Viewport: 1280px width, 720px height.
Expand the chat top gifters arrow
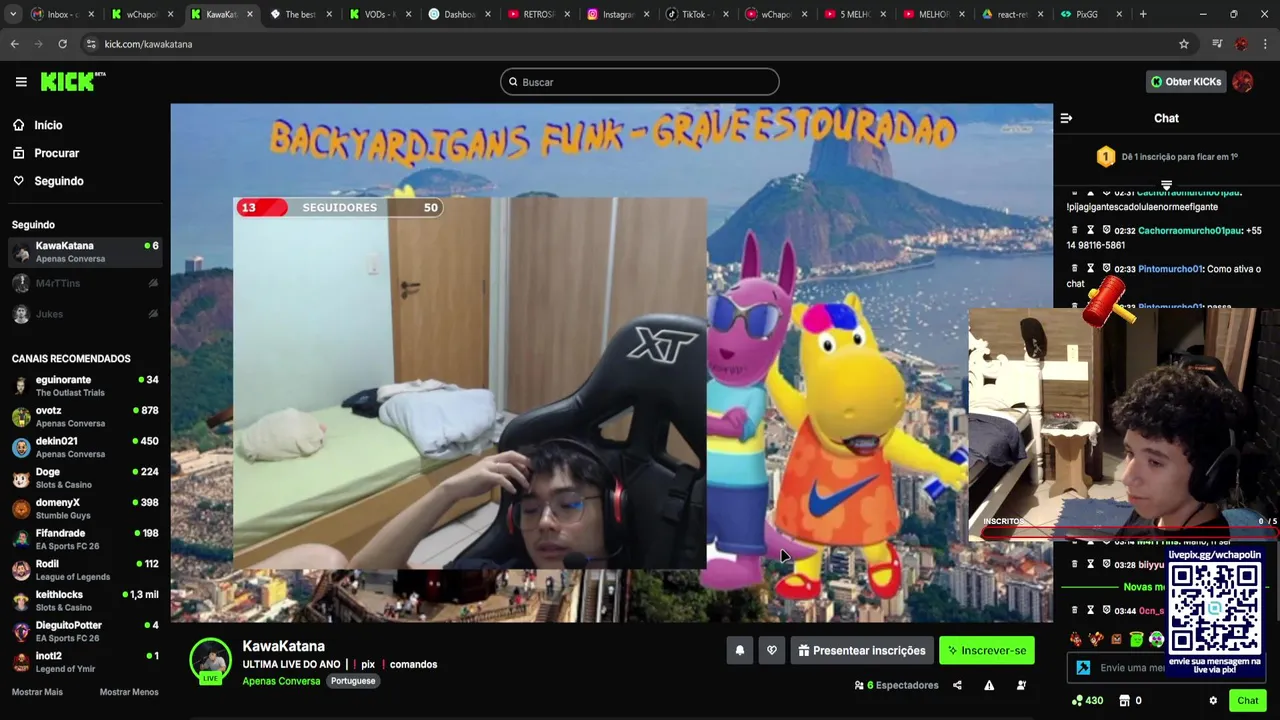1166,186
